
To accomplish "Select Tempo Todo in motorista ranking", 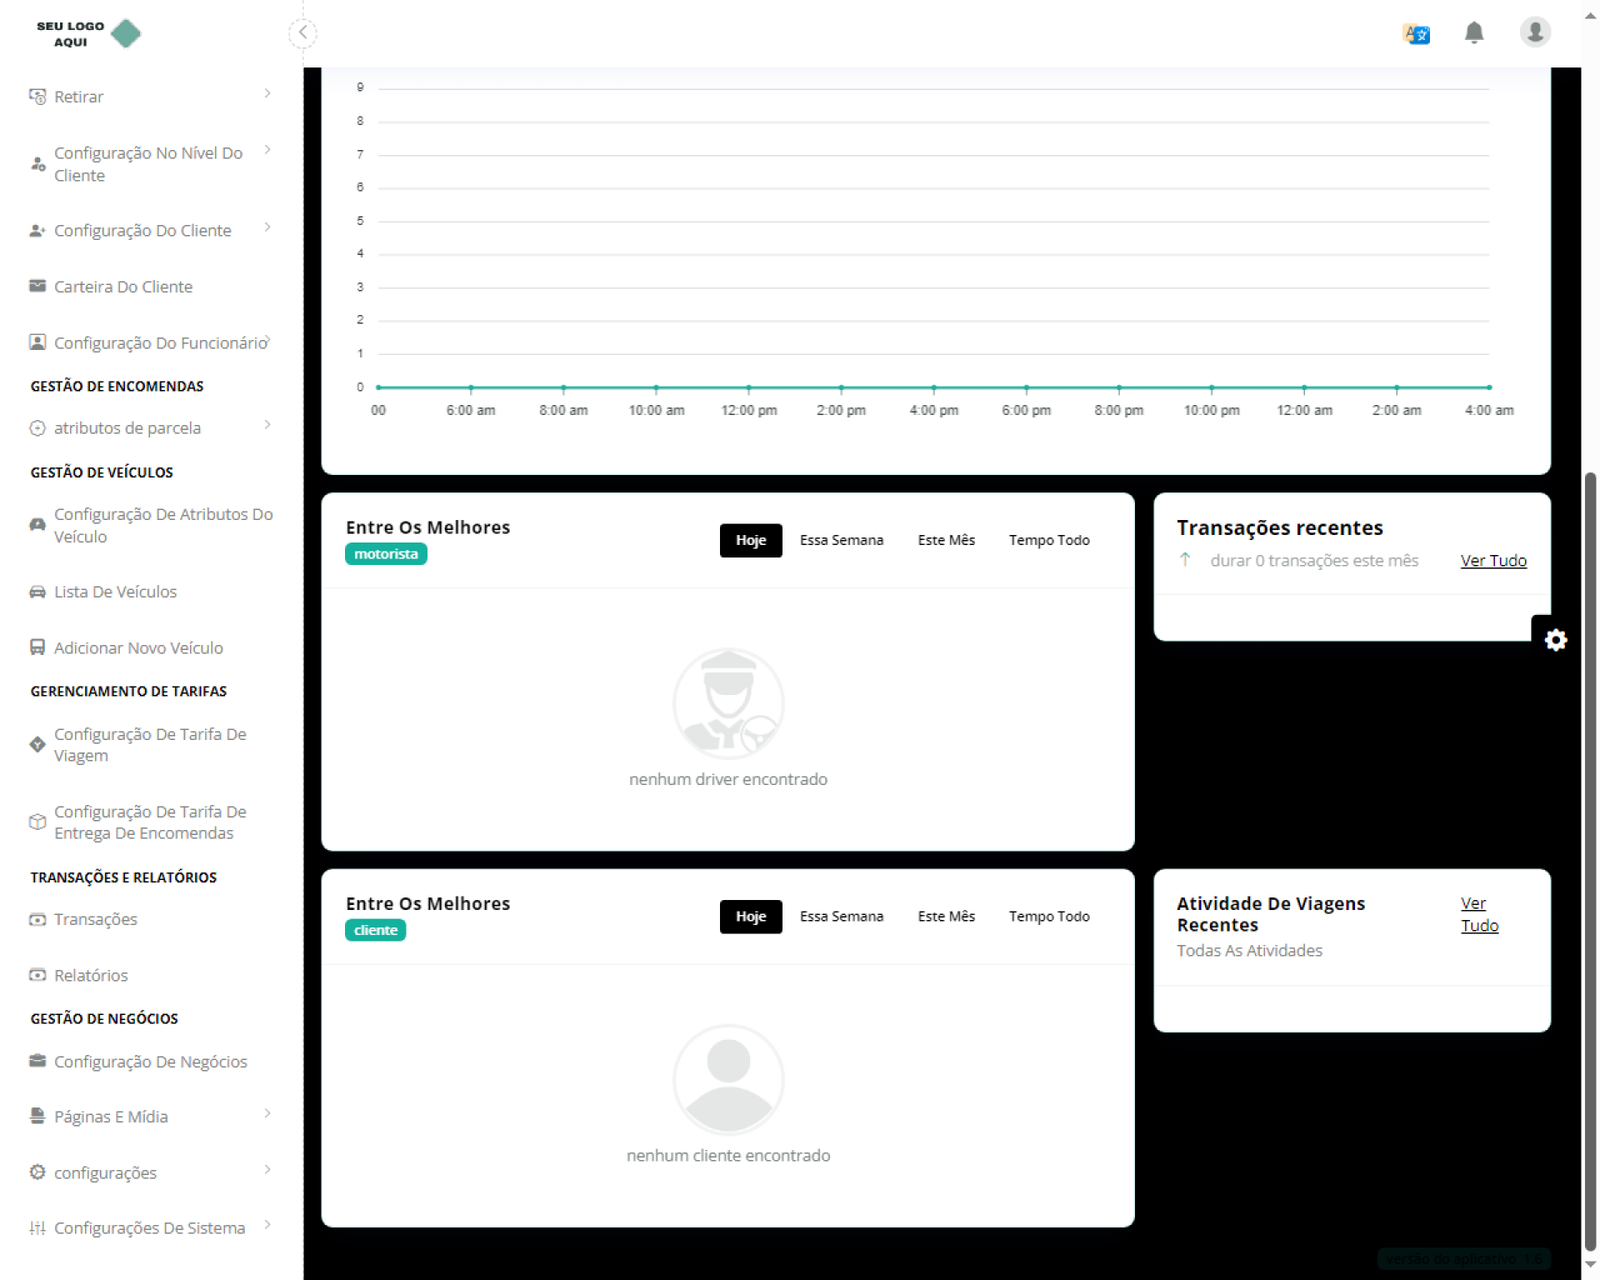I will [1048, 540].
